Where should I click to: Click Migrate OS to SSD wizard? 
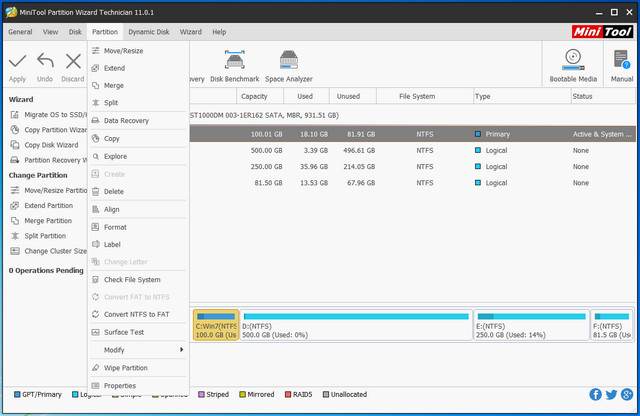(x=49, y=115)
